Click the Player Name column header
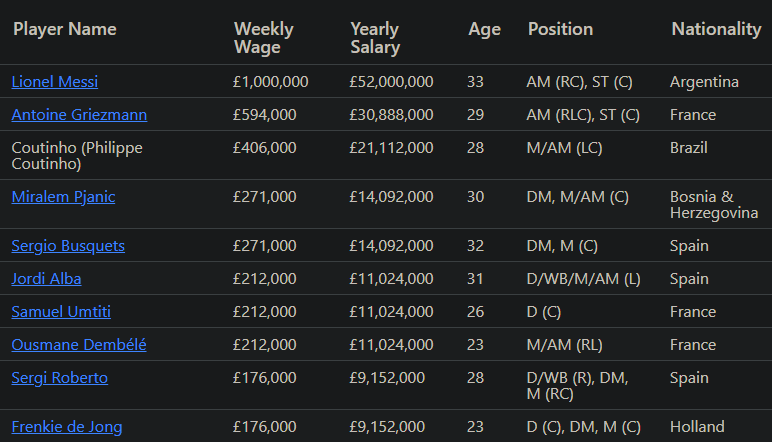772x442 pixels. click(65, 29)
